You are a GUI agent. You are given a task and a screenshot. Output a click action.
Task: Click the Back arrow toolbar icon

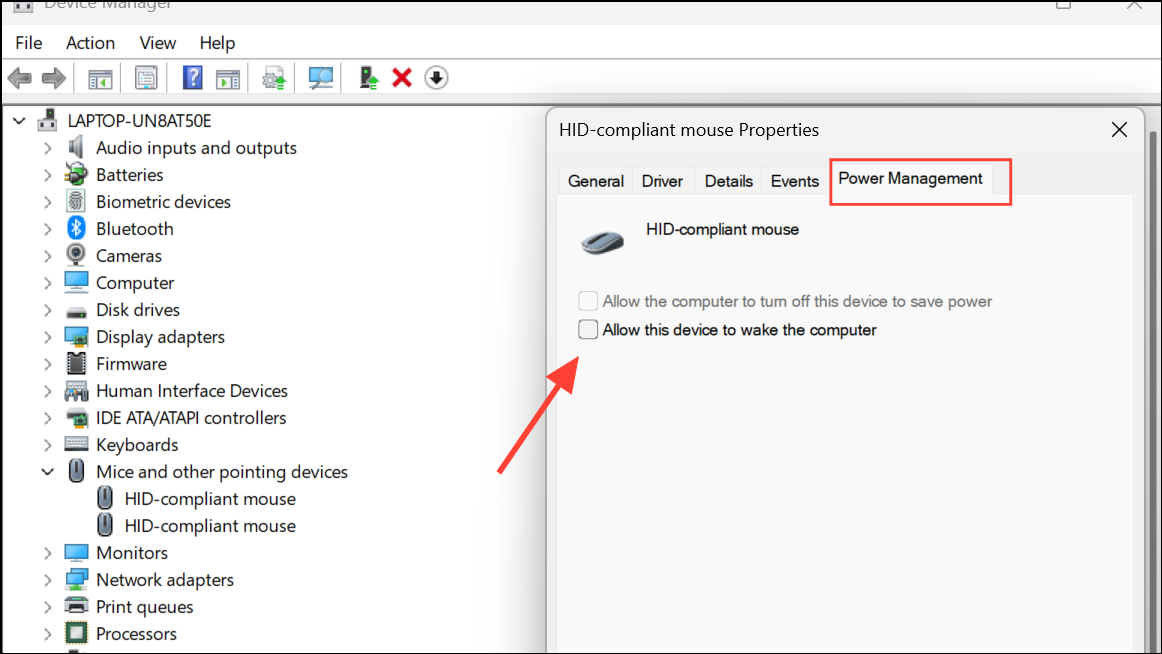19,78
